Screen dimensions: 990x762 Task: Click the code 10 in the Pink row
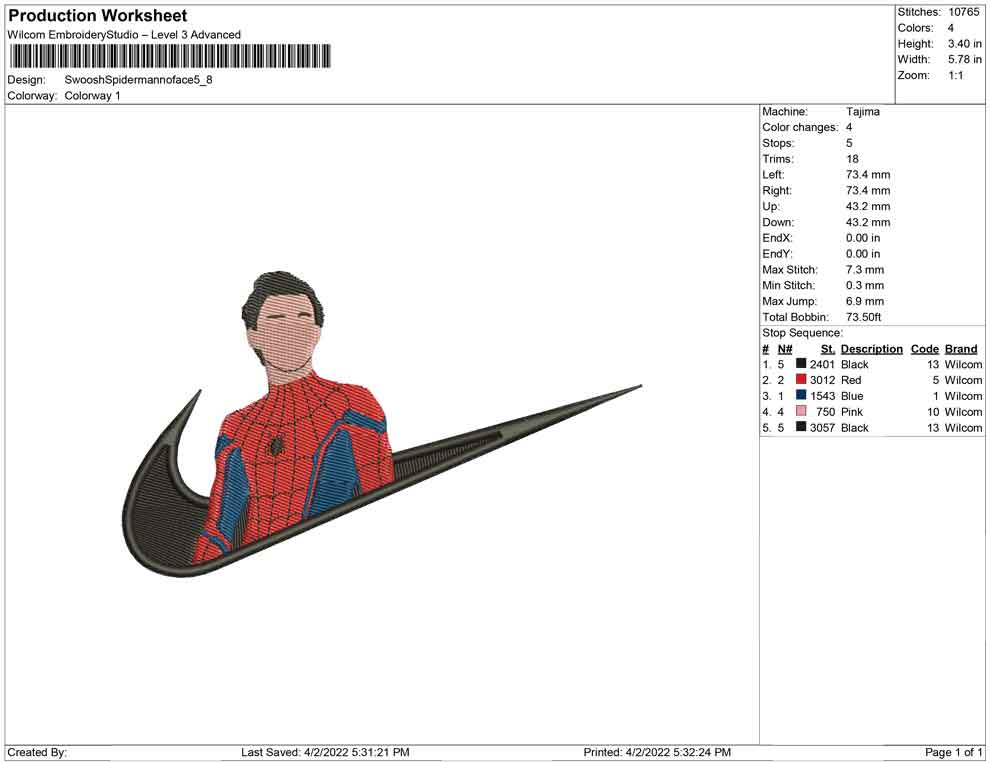click(933, 412)
